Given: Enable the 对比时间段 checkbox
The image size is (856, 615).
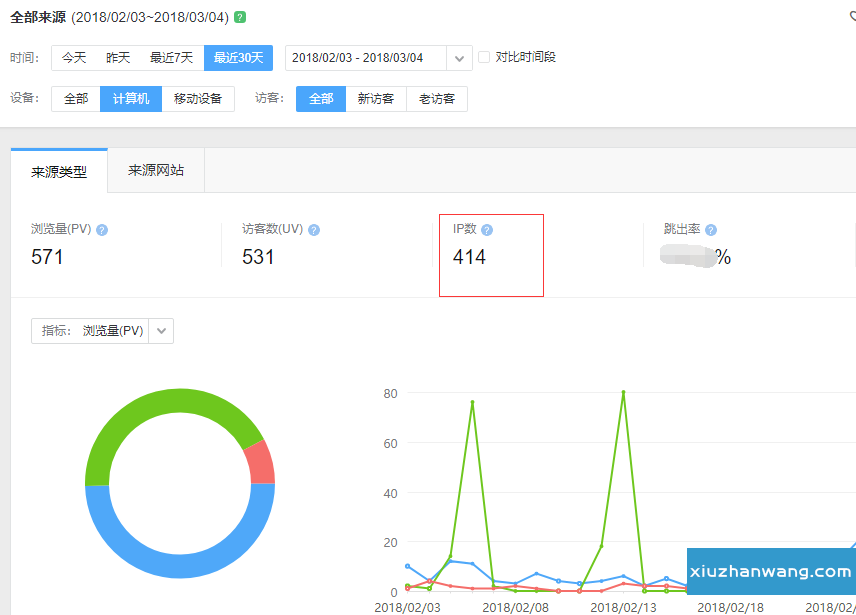Looking at the screenshot, I should tap(485, 57).
